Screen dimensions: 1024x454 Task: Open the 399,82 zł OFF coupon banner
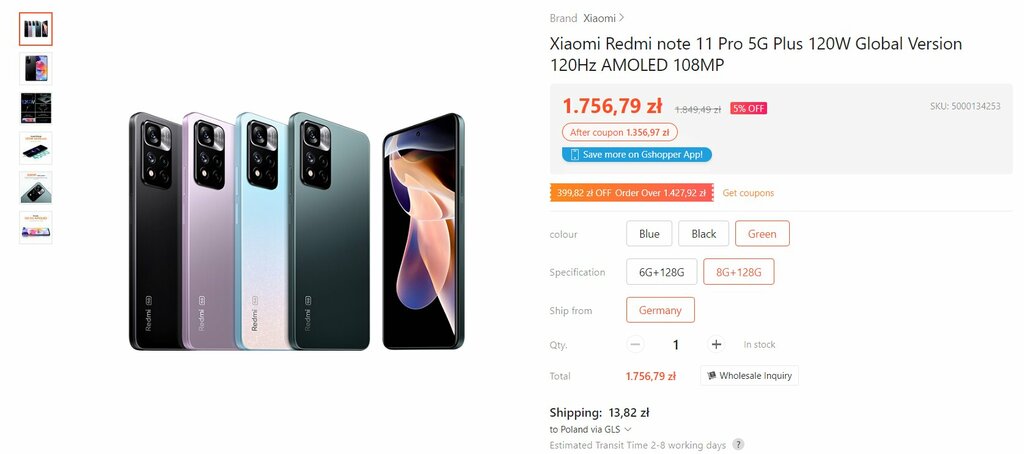click(x=632, y=193)
